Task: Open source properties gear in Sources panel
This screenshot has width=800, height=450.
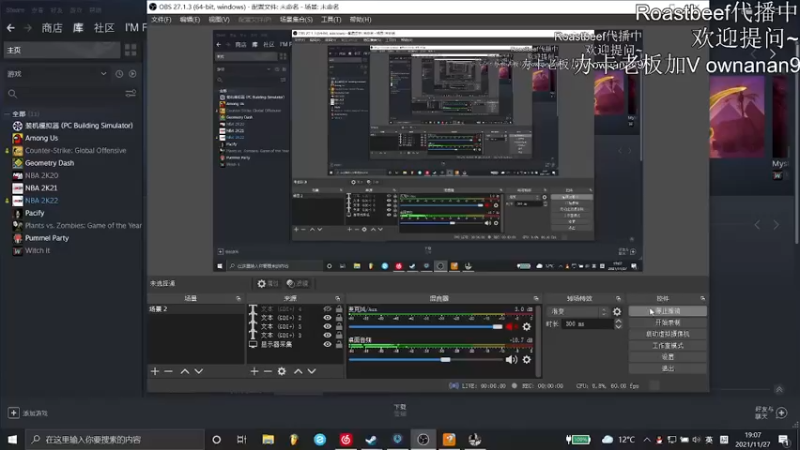Action: tap(282, 371)
